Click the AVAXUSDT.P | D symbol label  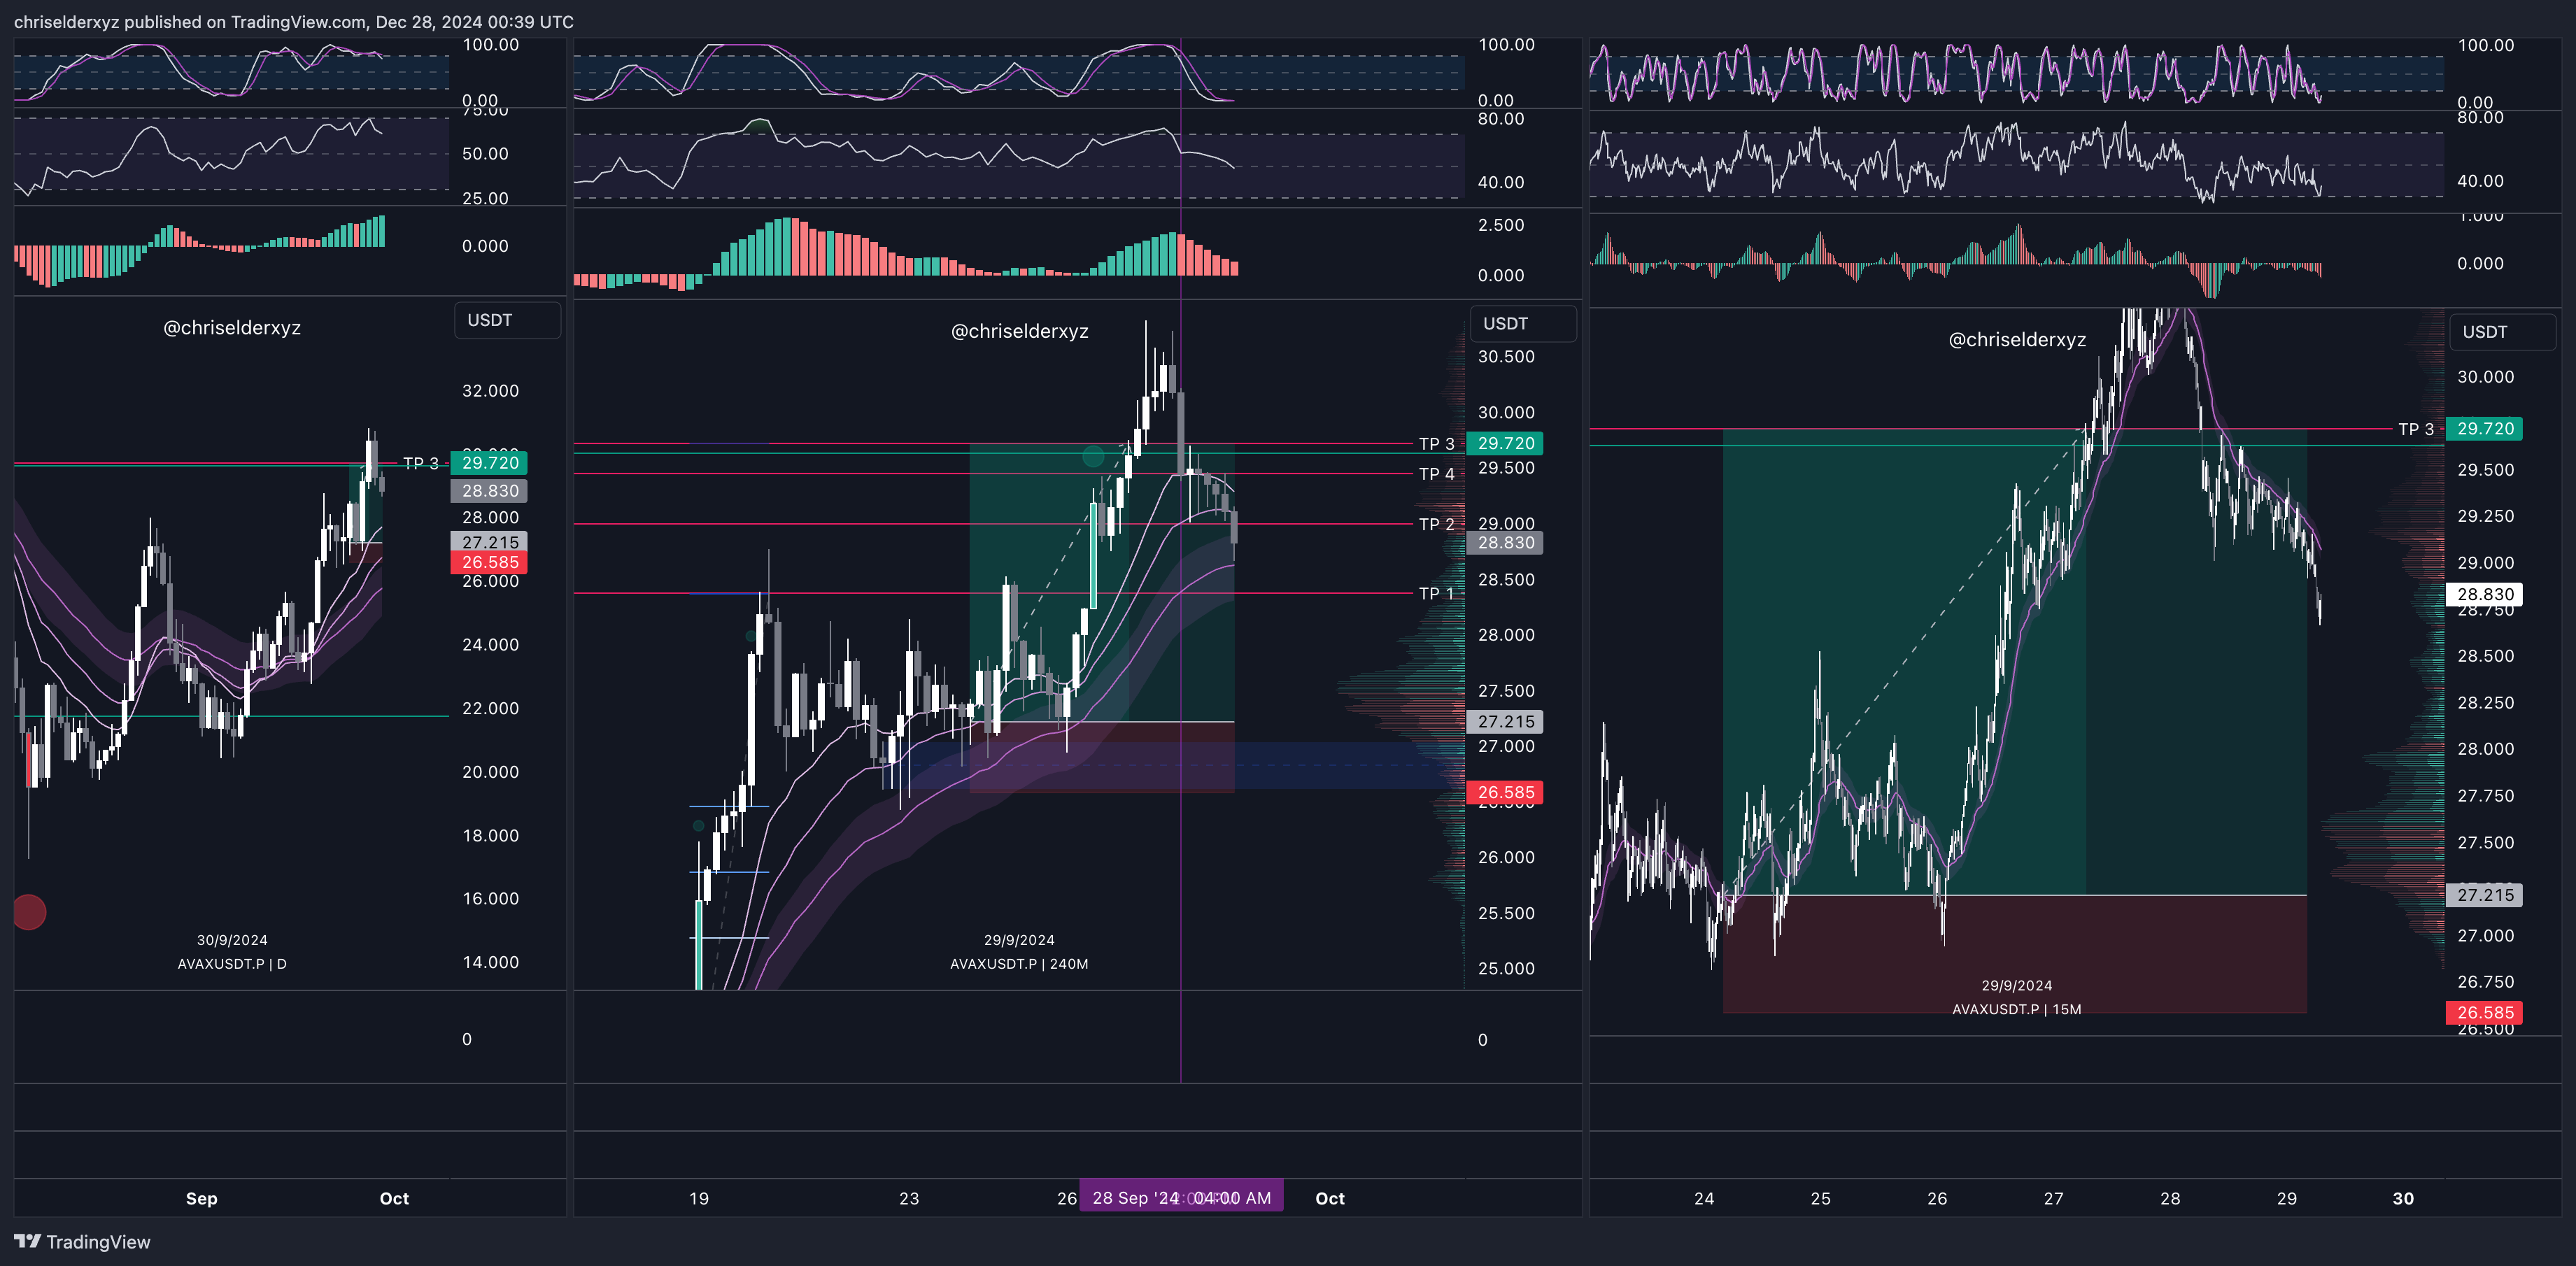[x=232, y=964]
